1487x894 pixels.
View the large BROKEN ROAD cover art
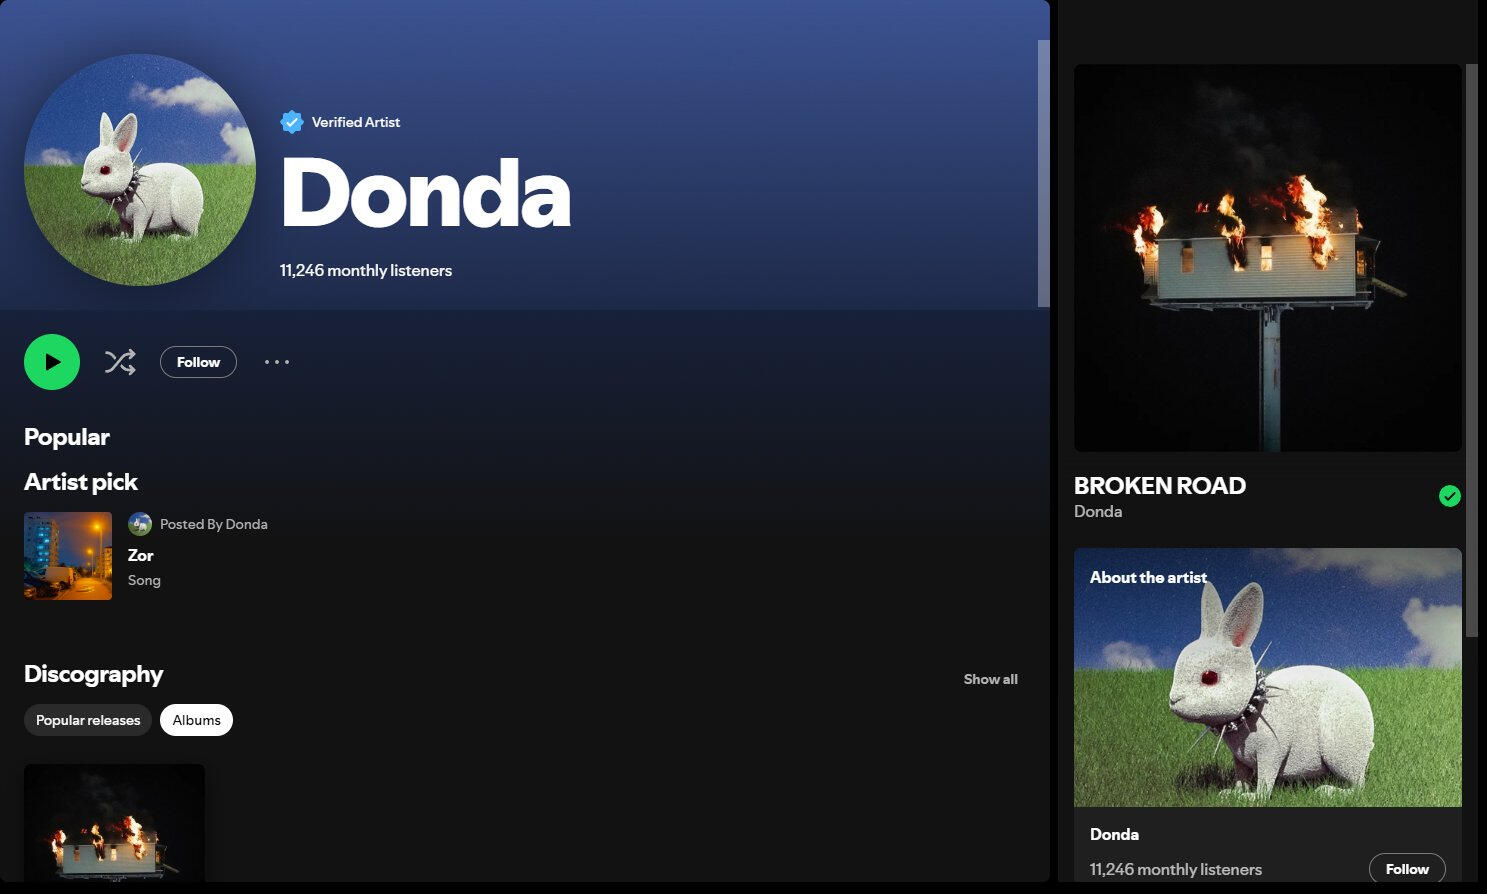(x=1267, y=258)
